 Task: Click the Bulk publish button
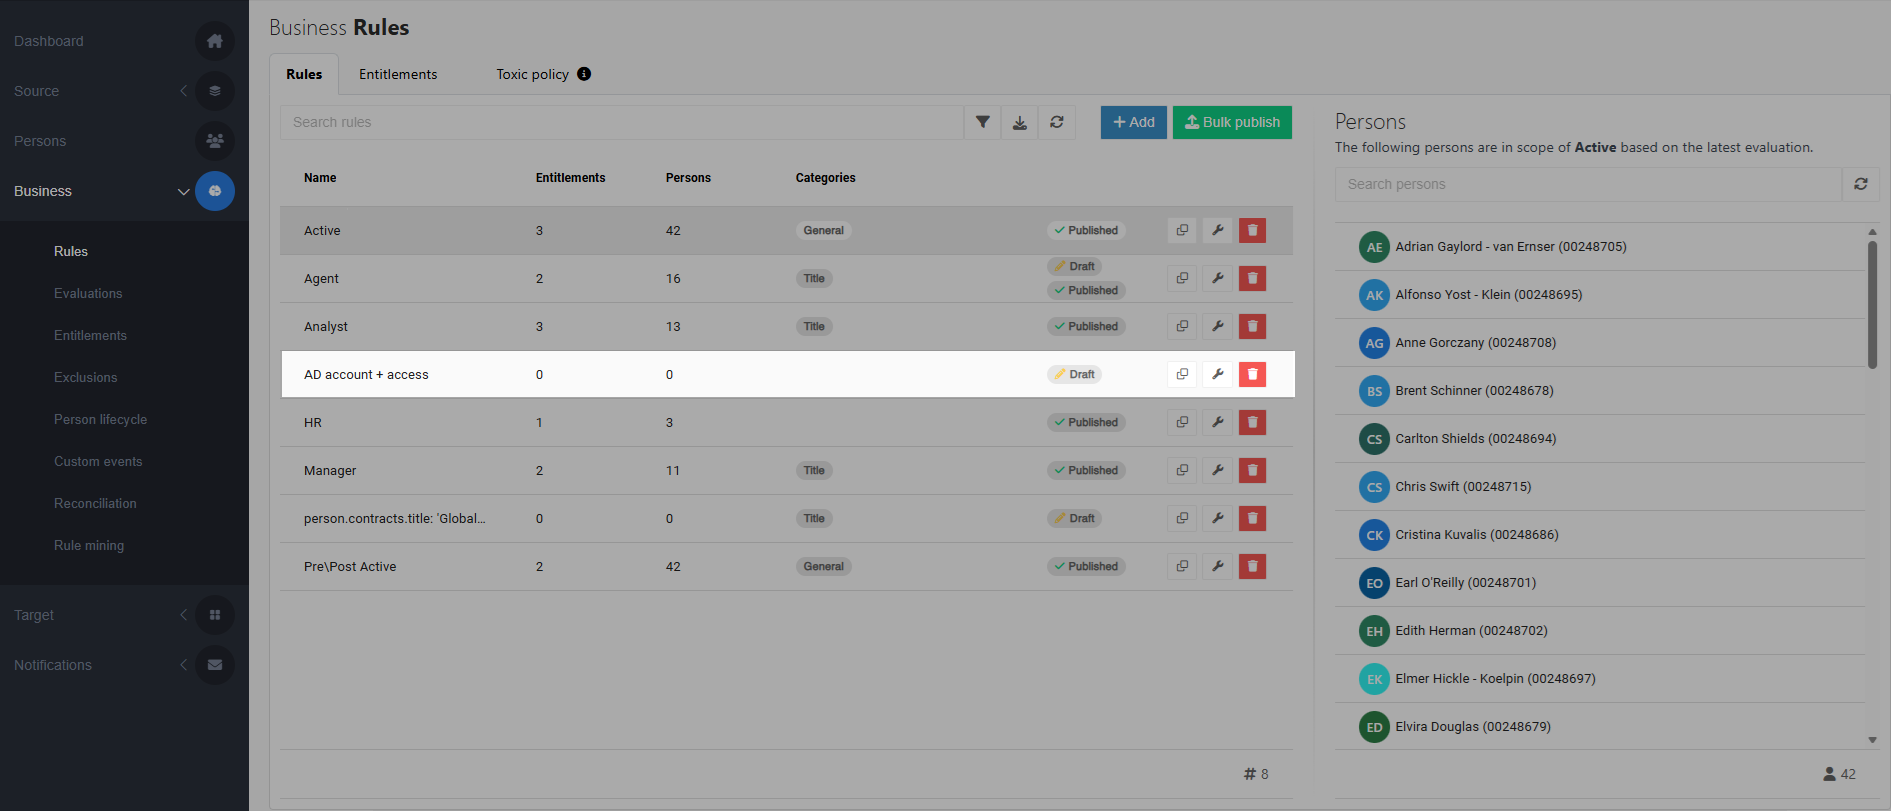(x=1232, y=122)
